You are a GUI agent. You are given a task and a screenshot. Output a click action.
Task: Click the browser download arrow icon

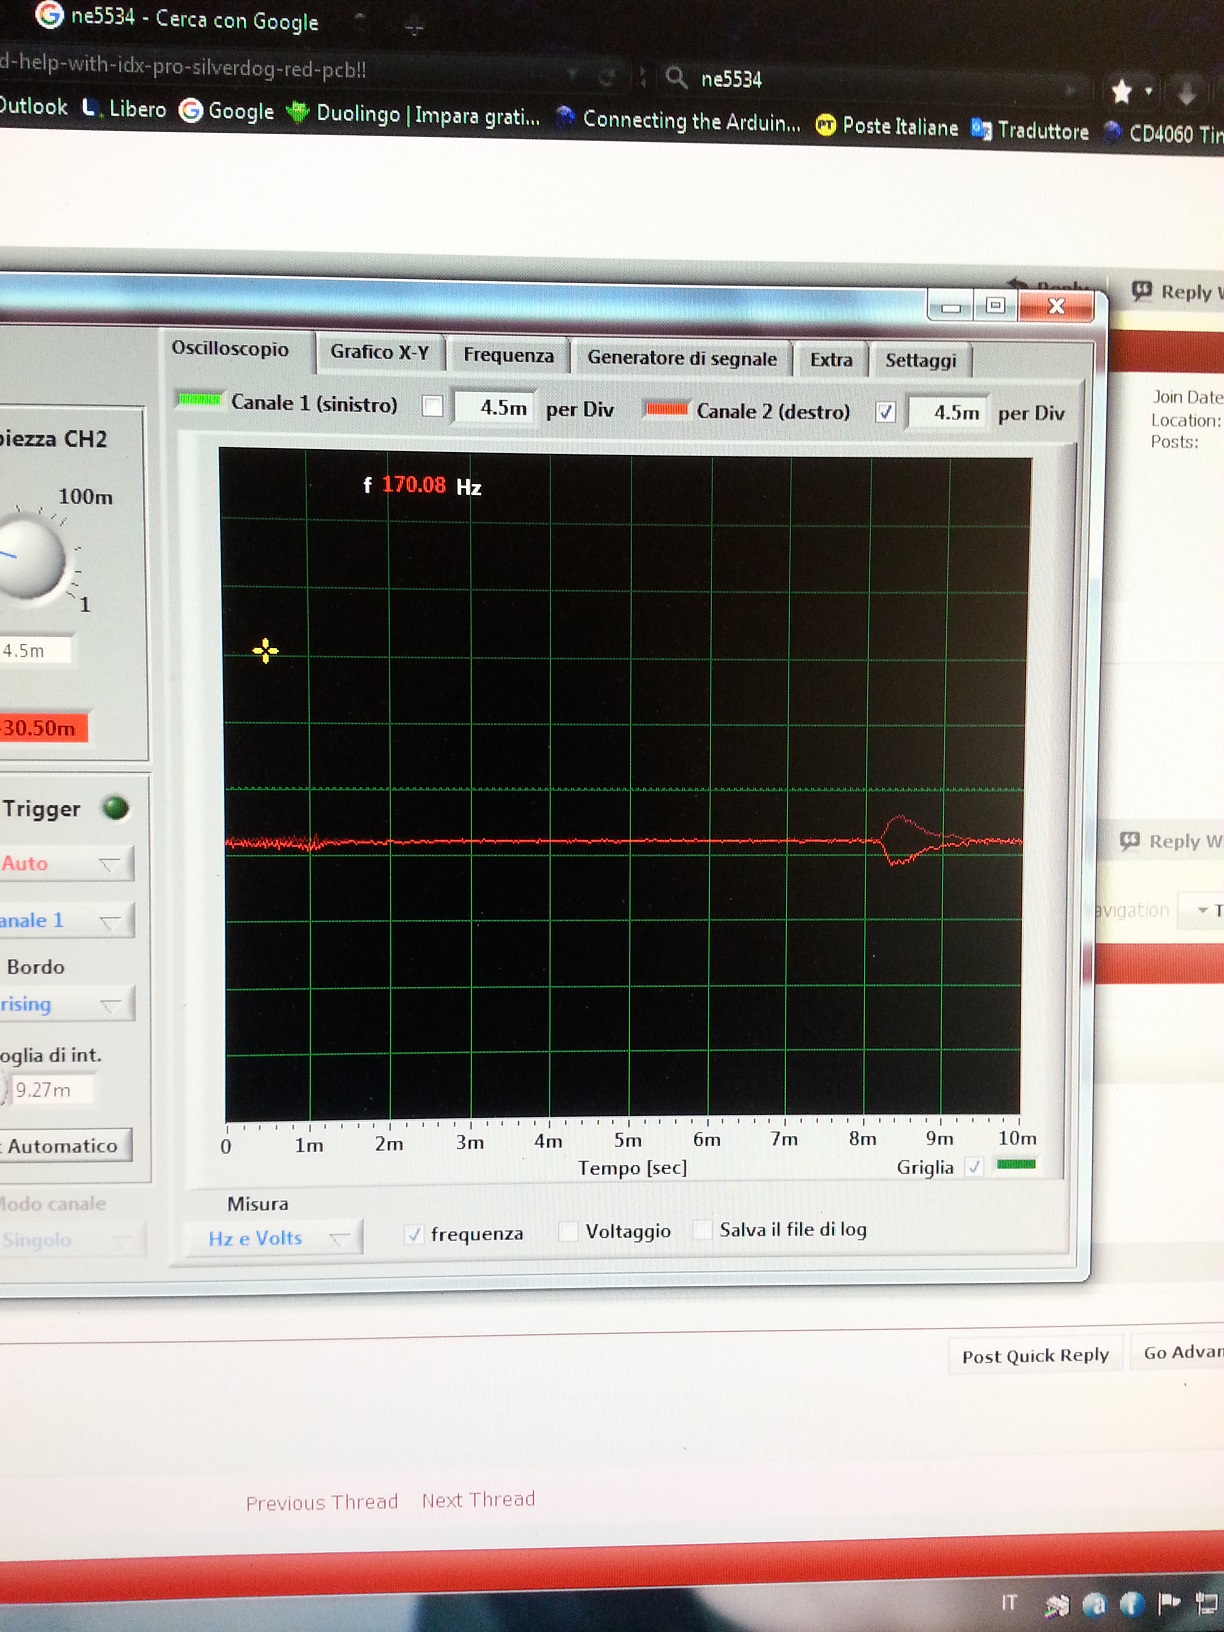pos(1186,94)
